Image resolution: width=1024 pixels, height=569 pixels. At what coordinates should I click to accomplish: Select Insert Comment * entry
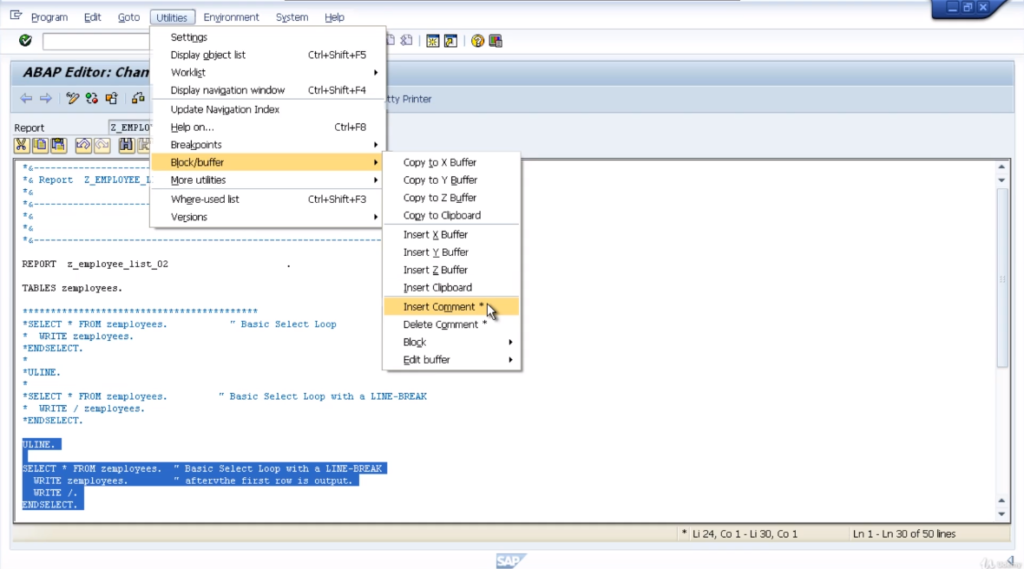(452, 306)
